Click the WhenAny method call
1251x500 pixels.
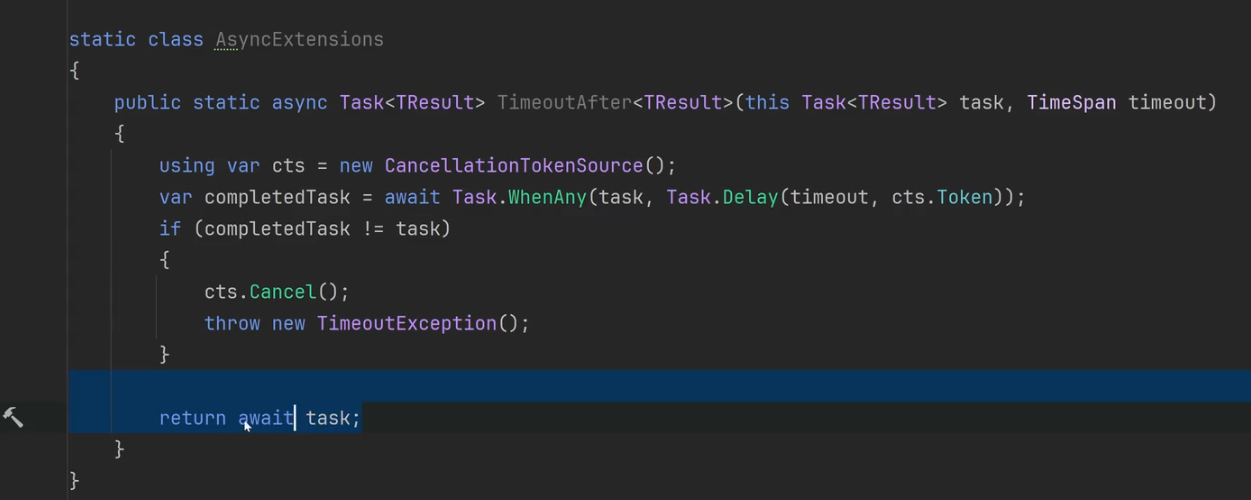pos(546,197)
